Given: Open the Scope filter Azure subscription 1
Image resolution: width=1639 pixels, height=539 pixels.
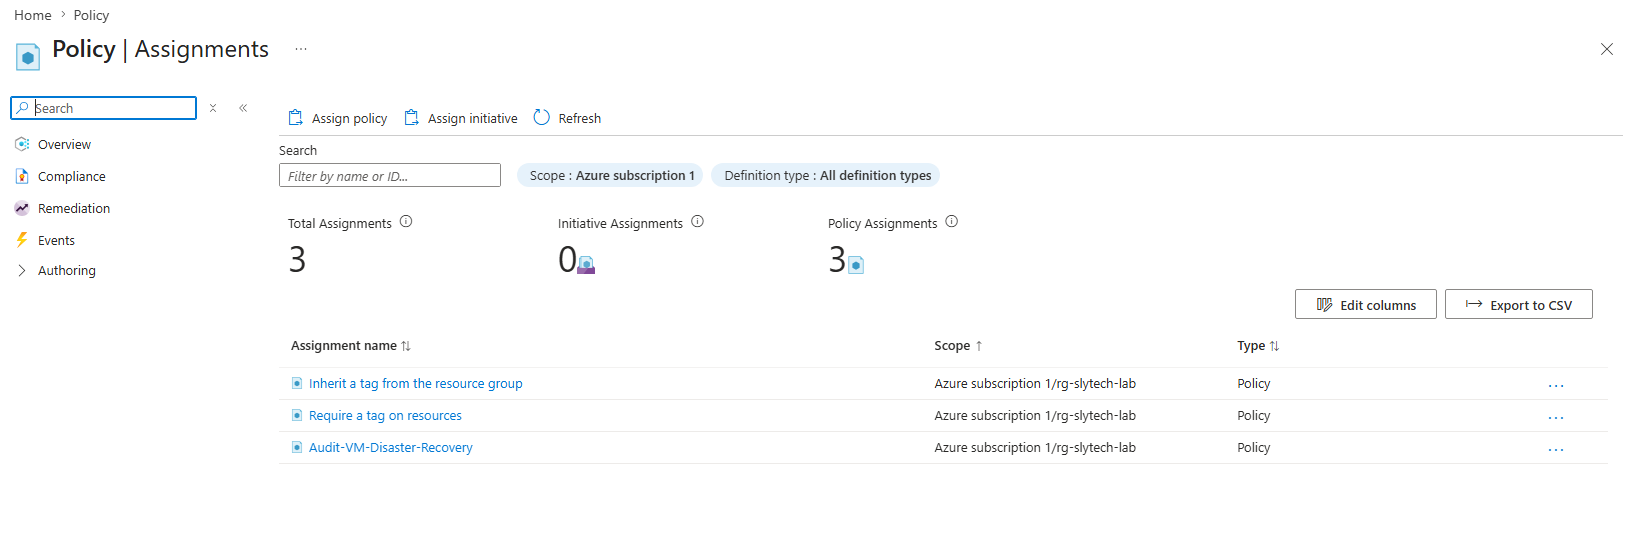Looking at the screenshot, I should pyautogui.click(x=610, y=175).
